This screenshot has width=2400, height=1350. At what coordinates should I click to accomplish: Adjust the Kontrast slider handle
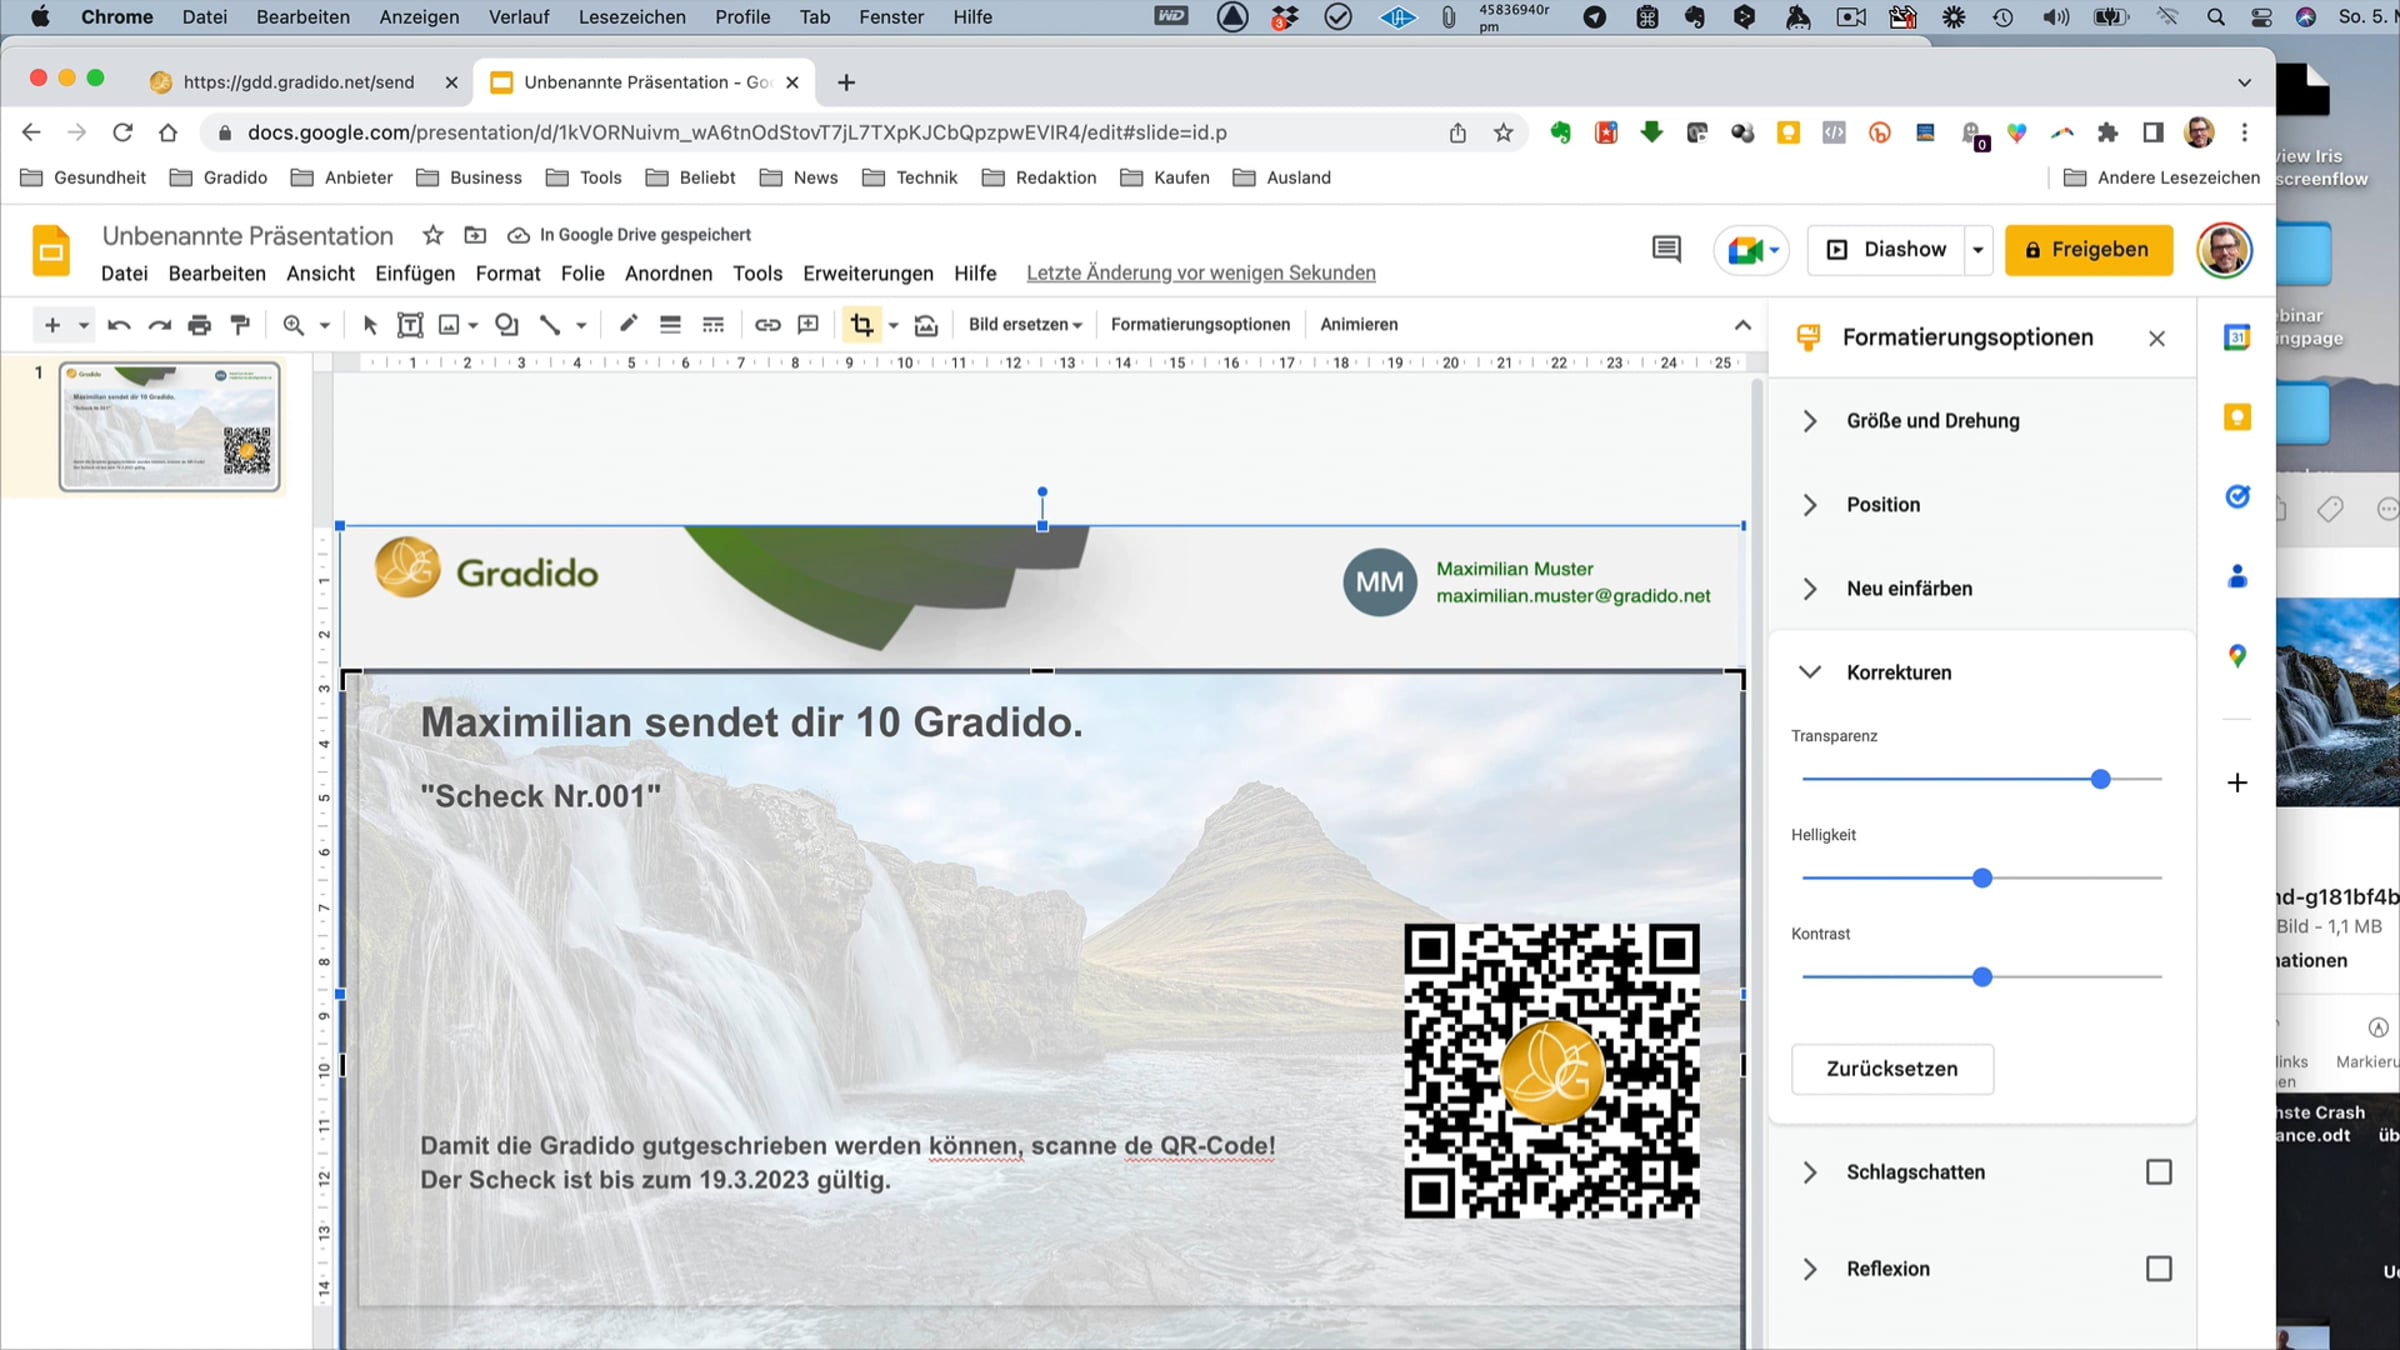[1982, 977]
